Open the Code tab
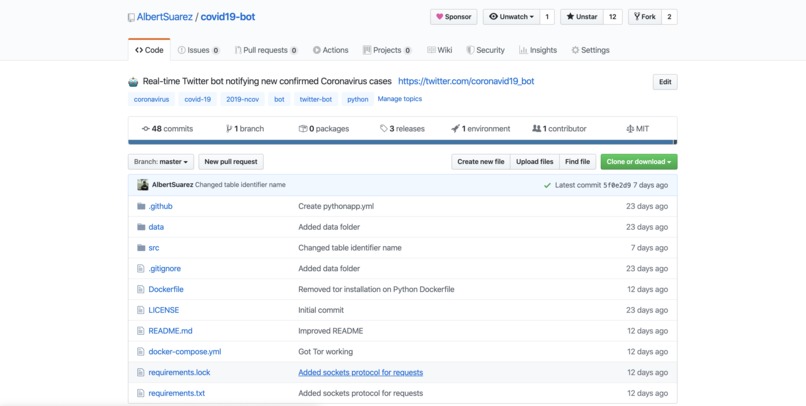Image resolution: width=806 pixels, height=406 pixels. [x=149, y=50]
